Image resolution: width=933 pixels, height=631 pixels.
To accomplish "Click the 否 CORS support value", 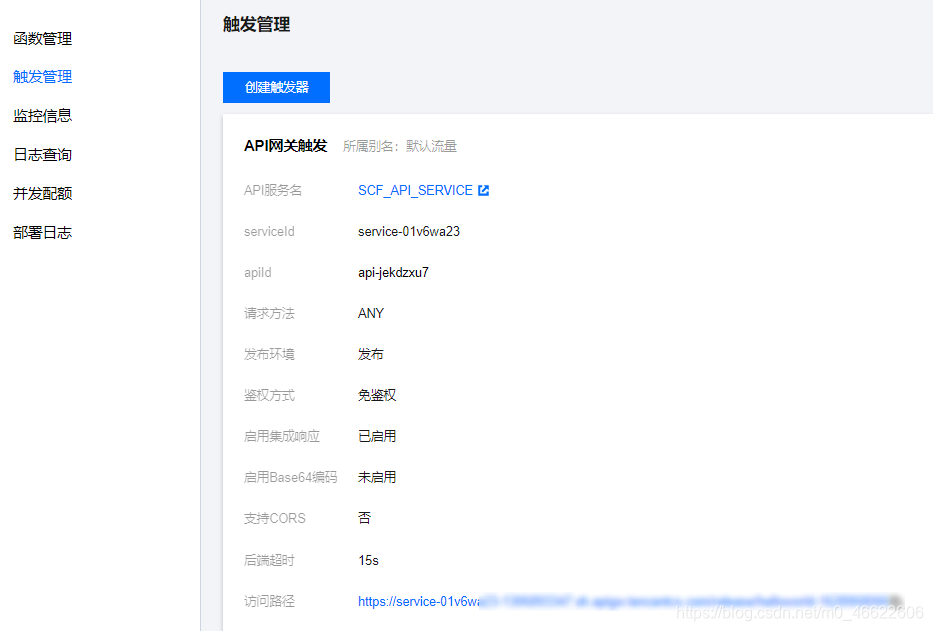I will point(364,518).
